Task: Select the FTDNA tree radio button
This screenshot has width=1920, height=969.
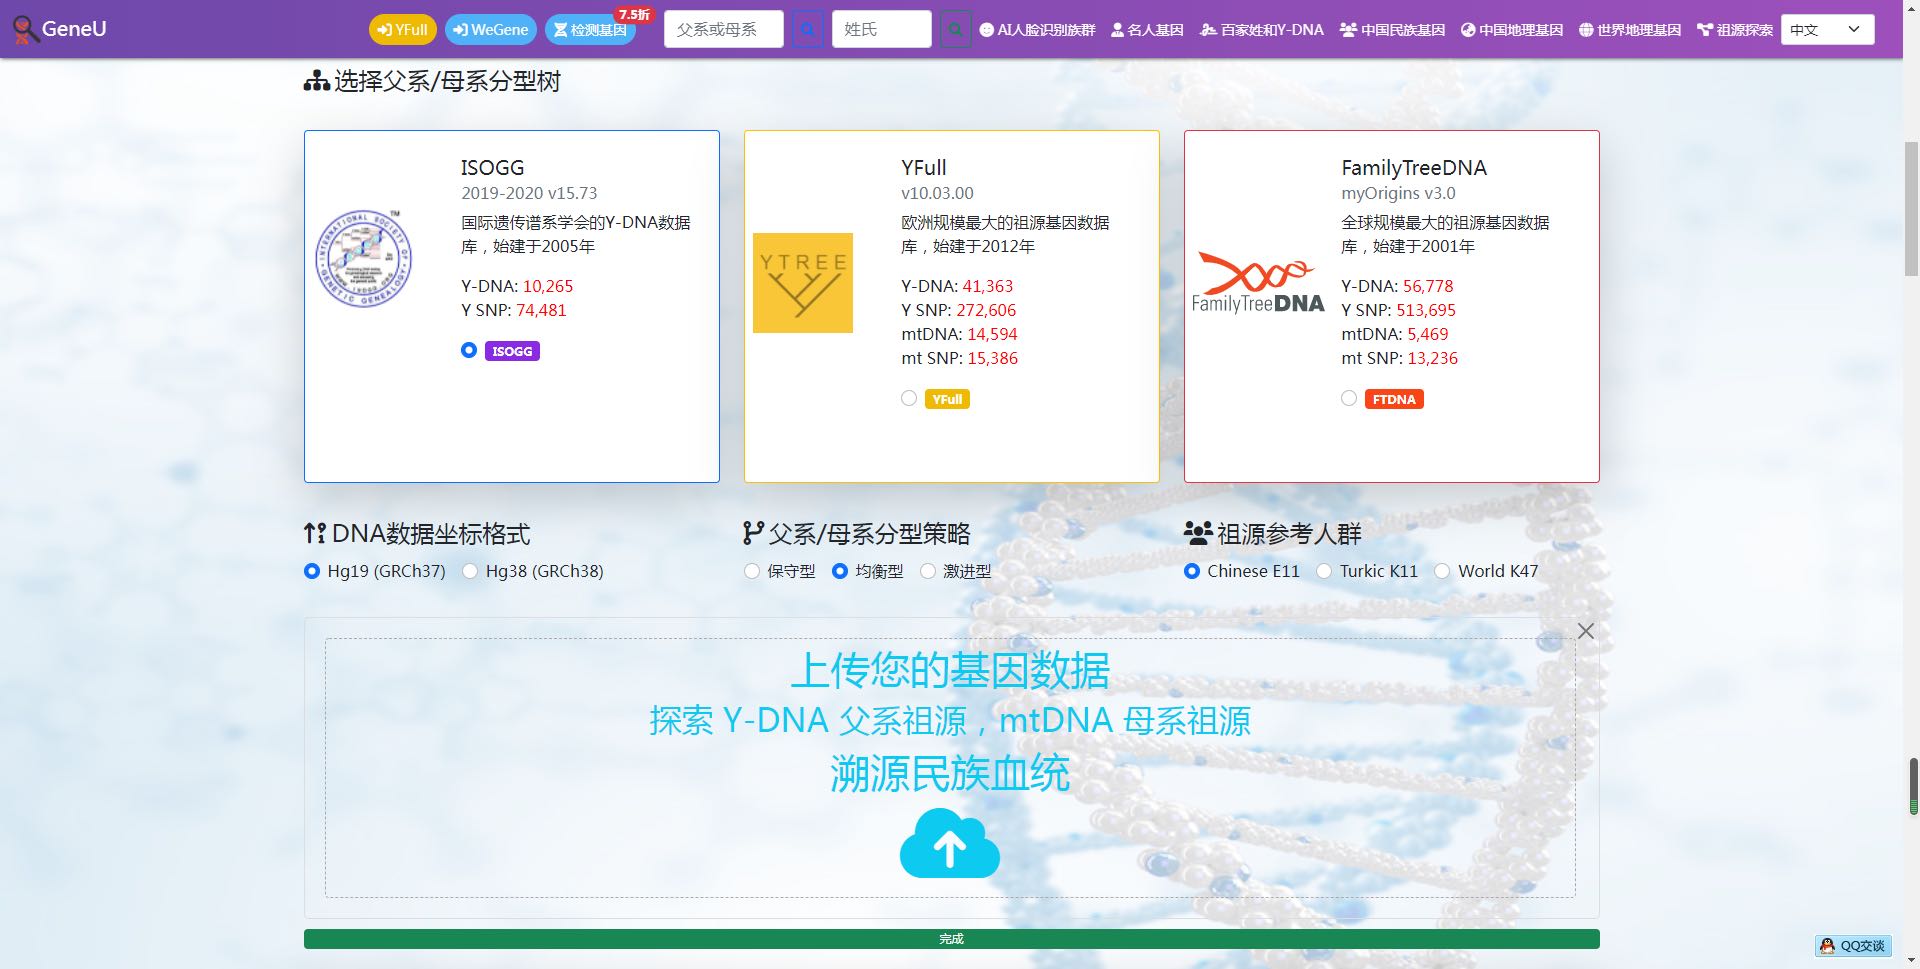Action: [x=1349, y=398]
